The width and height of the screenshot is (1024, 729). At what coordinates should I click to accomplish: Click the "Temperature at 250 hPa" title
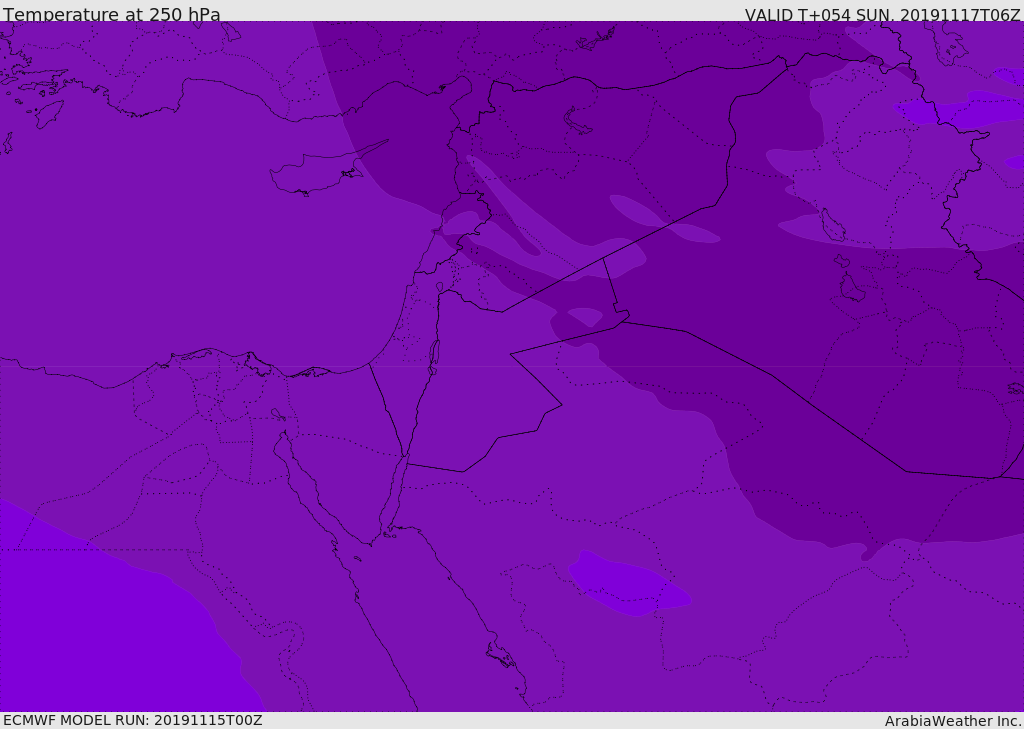[112, 15]
